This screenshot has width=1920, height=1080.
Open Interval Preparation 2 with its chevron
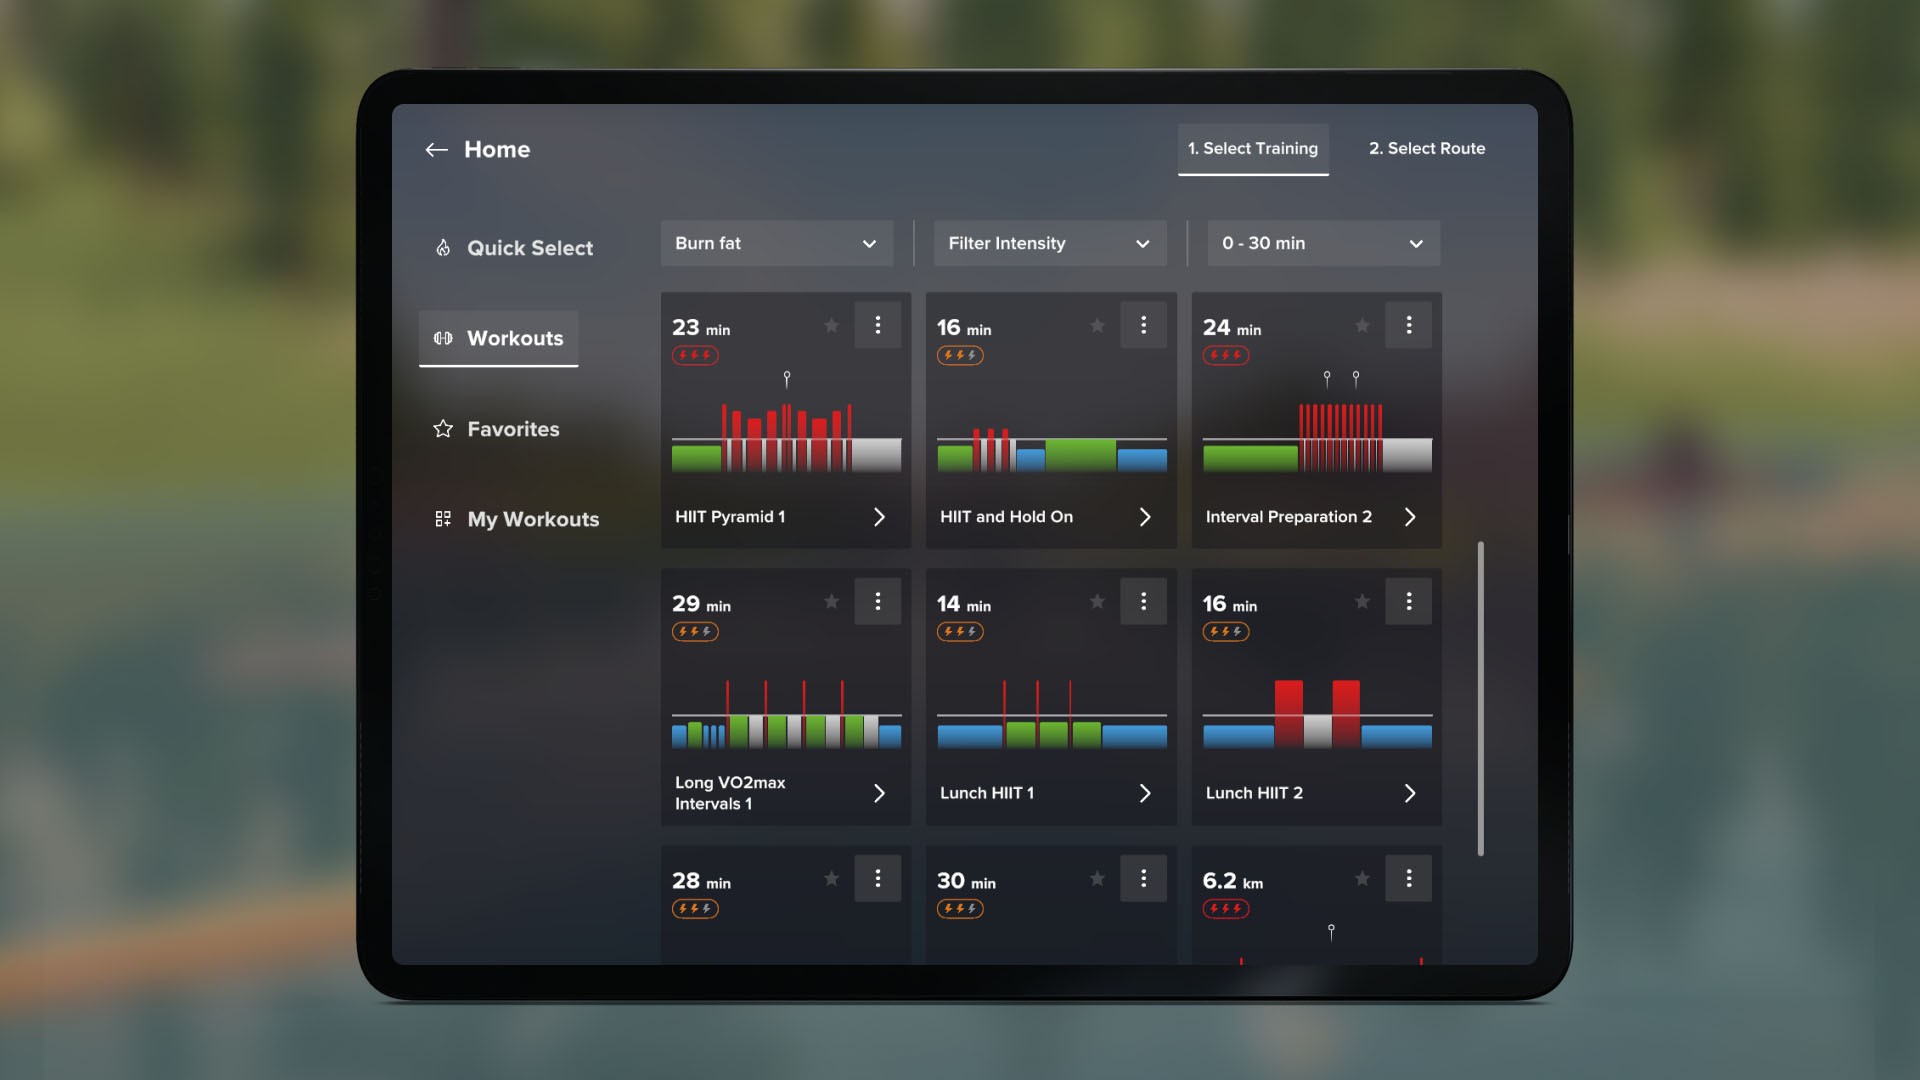point(1410,517)
